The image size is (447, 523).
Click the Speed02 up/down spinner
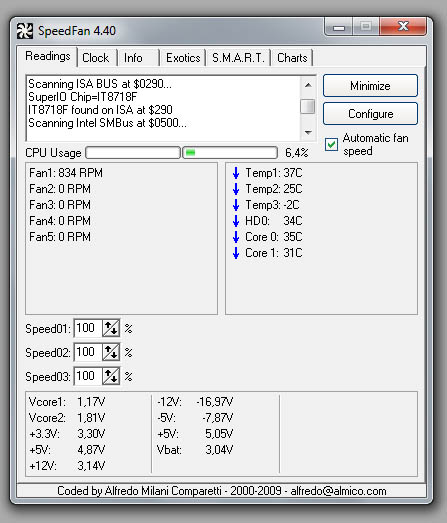click(x=111, y=353)
